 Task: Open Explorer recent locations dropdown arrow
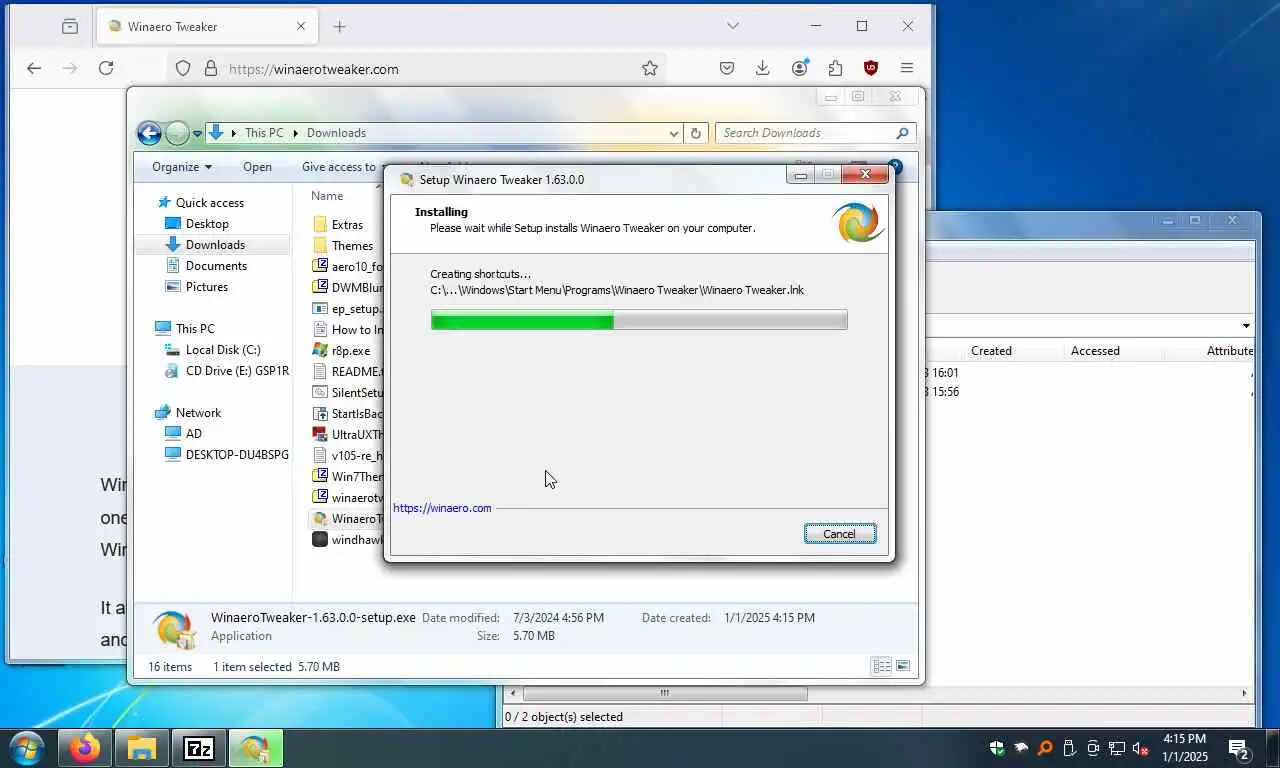(197, 133)
